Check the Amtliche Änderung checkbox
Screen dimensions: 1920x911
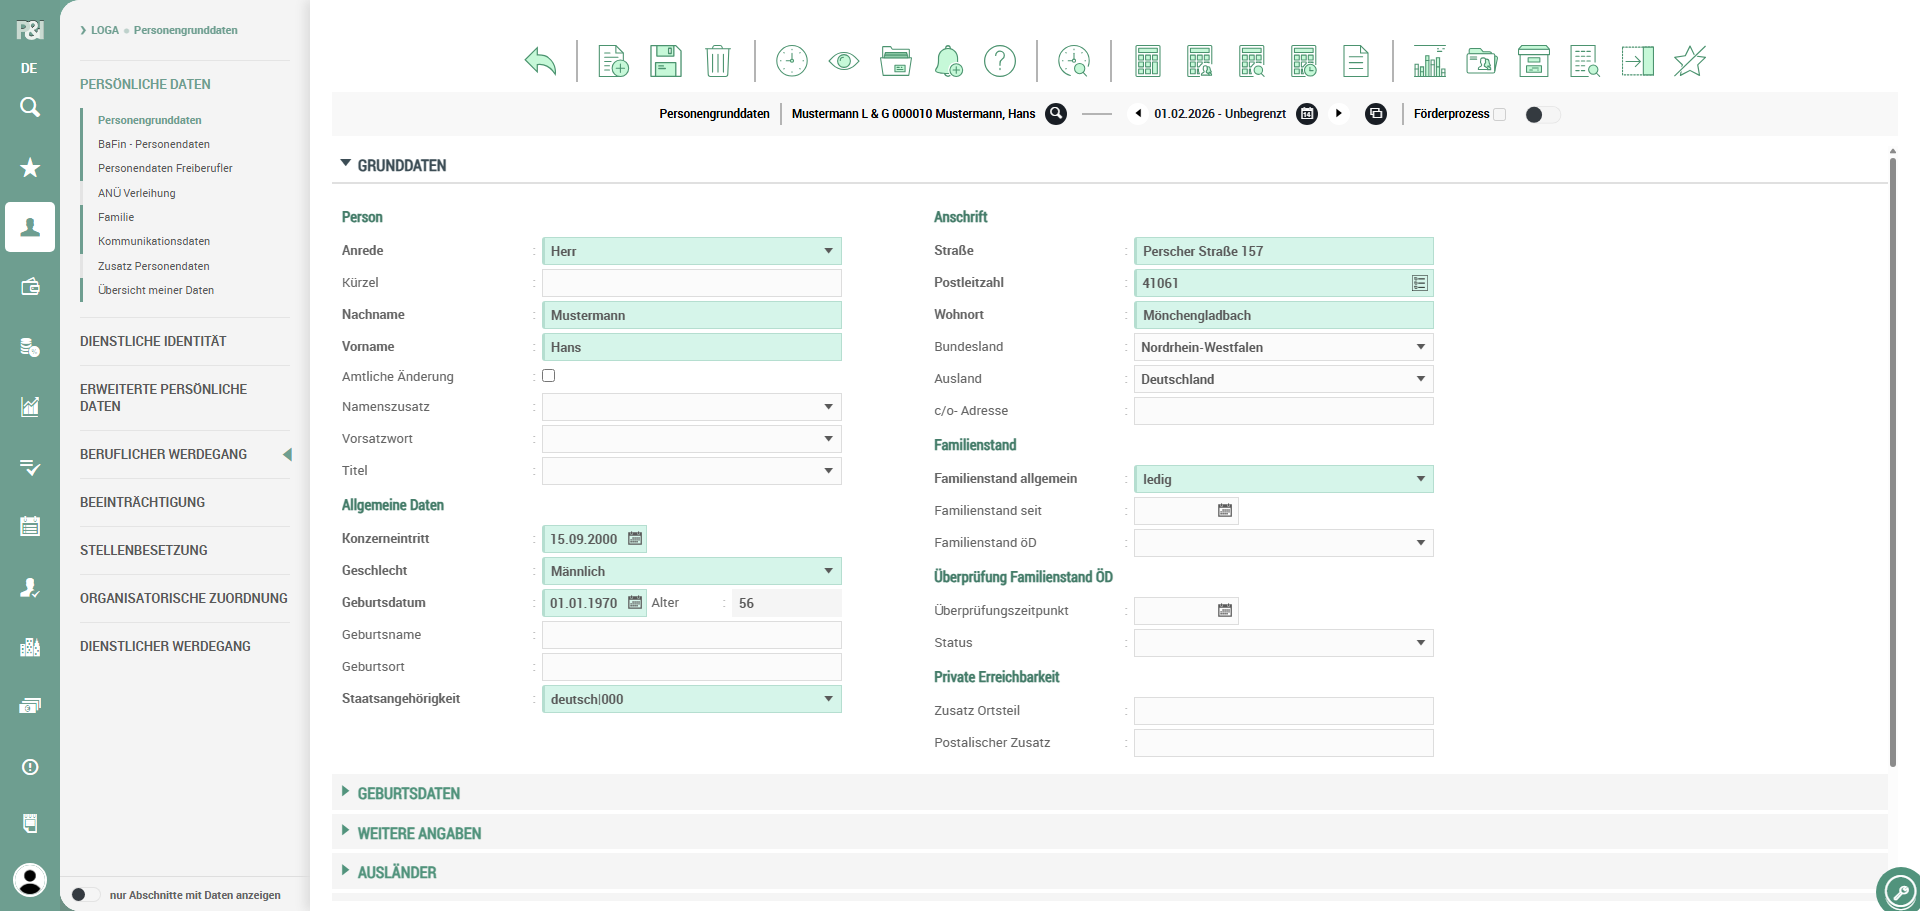548,376
